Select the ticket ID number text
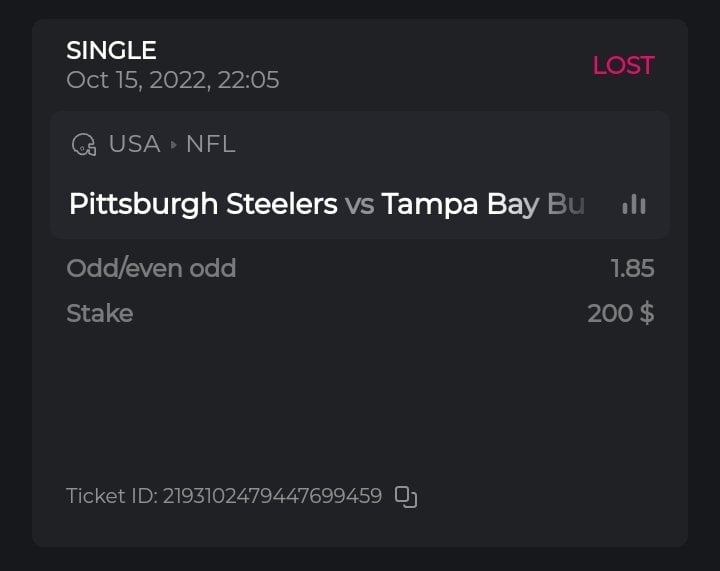The height and width of the screenshot is (571, 720). pos(272,496)
